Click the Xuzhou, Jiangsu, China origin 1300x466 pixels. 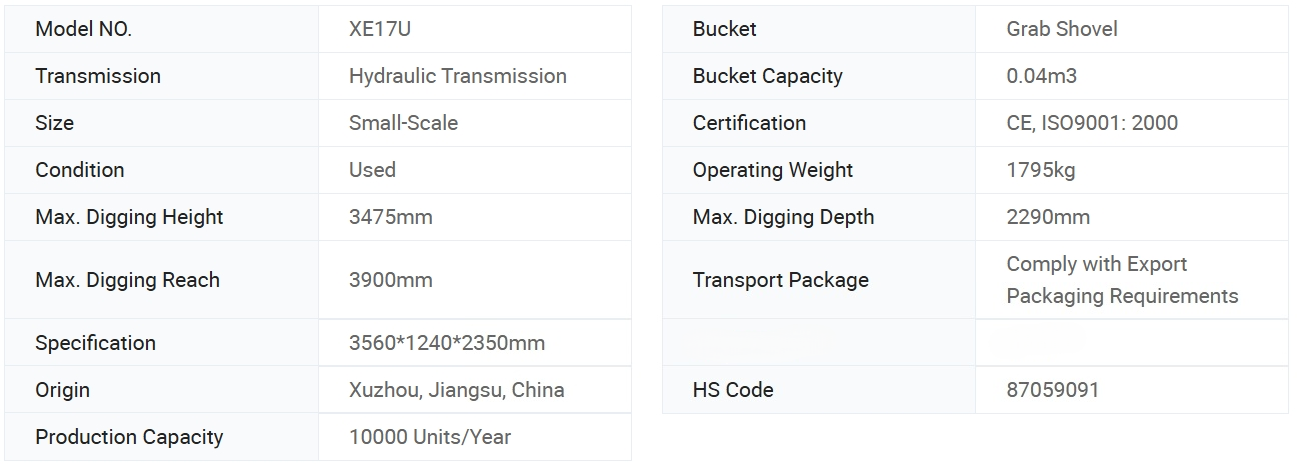click(456, 390)
